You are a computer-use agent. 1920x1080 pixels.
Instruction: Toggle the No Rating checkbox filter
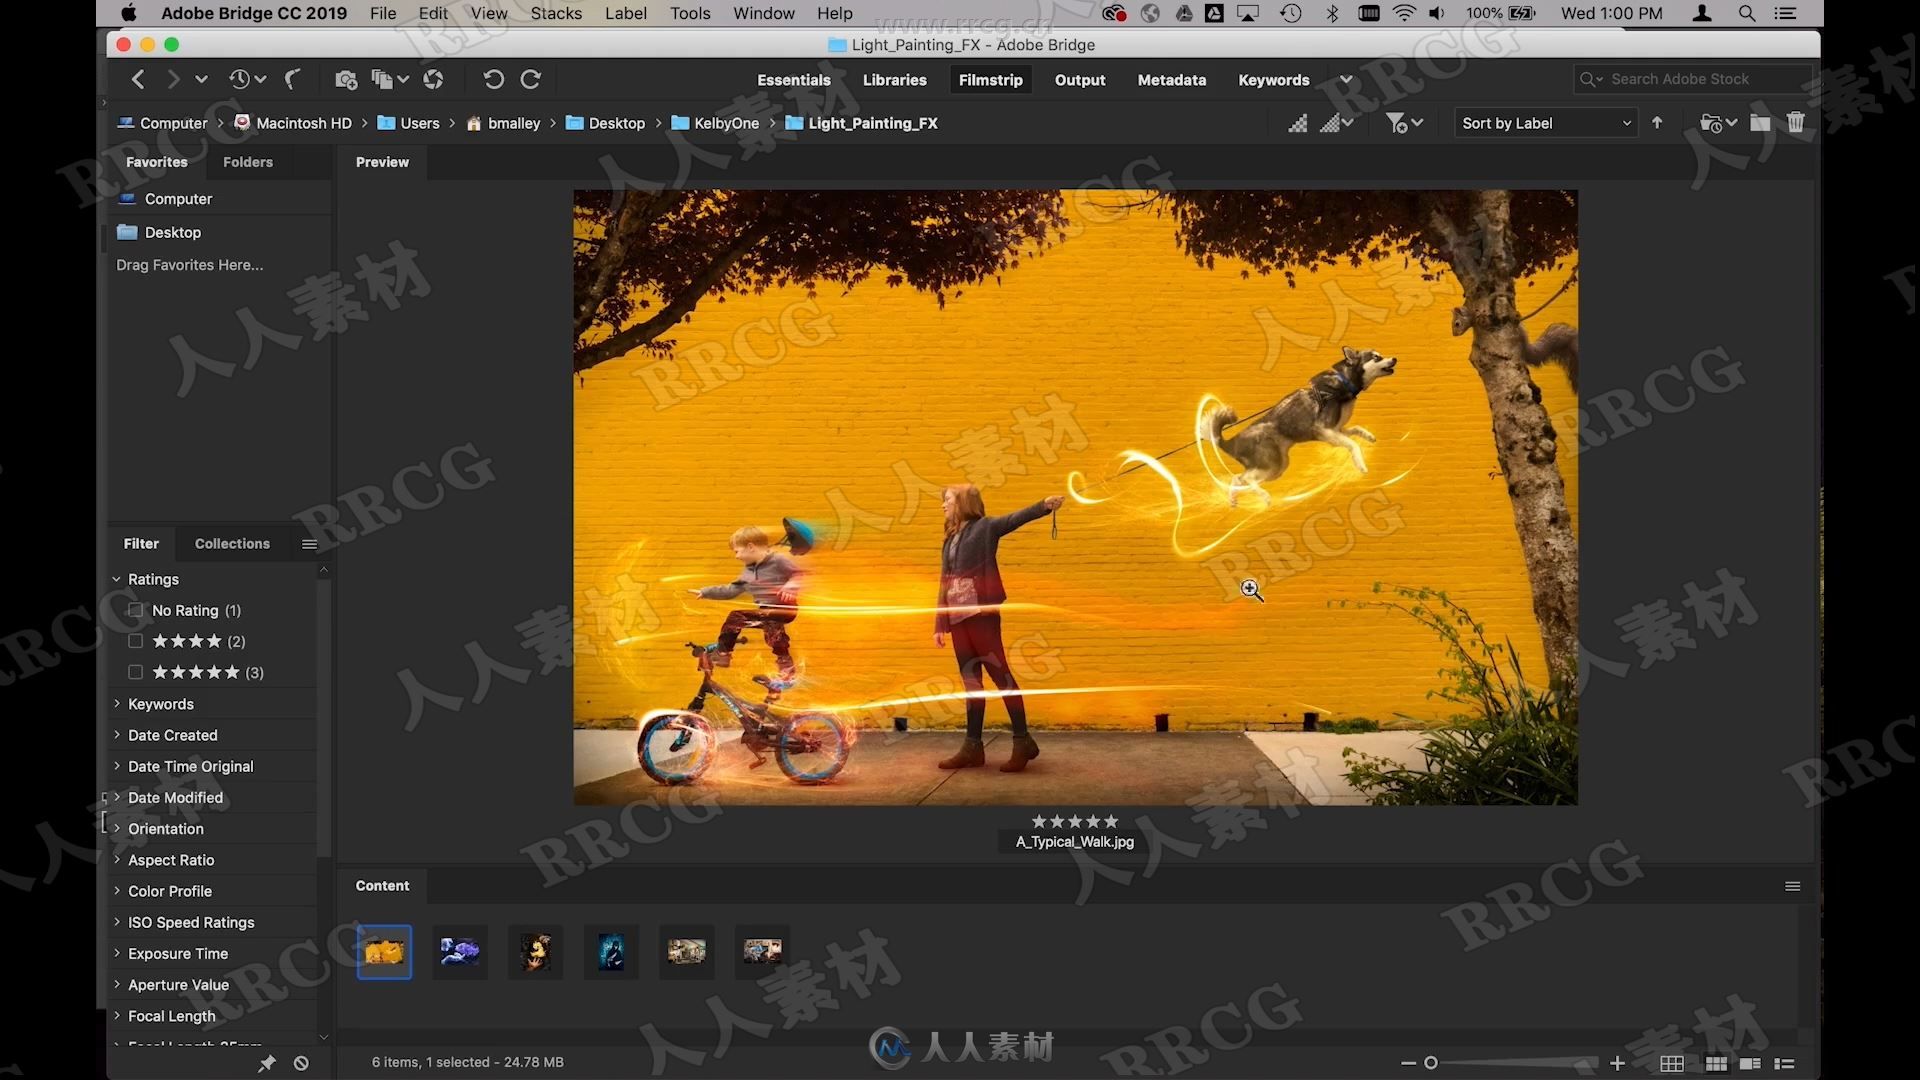(x=135, y=609)
